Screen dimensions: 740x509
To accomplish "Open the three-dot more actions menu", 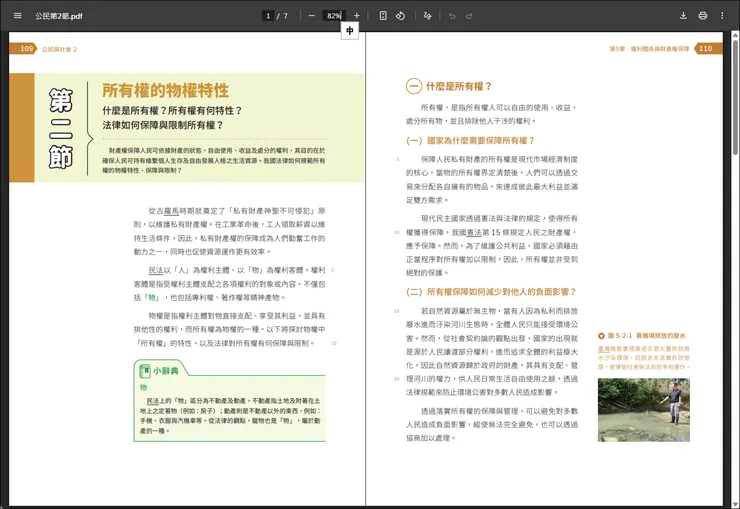I will pos(722,16).
